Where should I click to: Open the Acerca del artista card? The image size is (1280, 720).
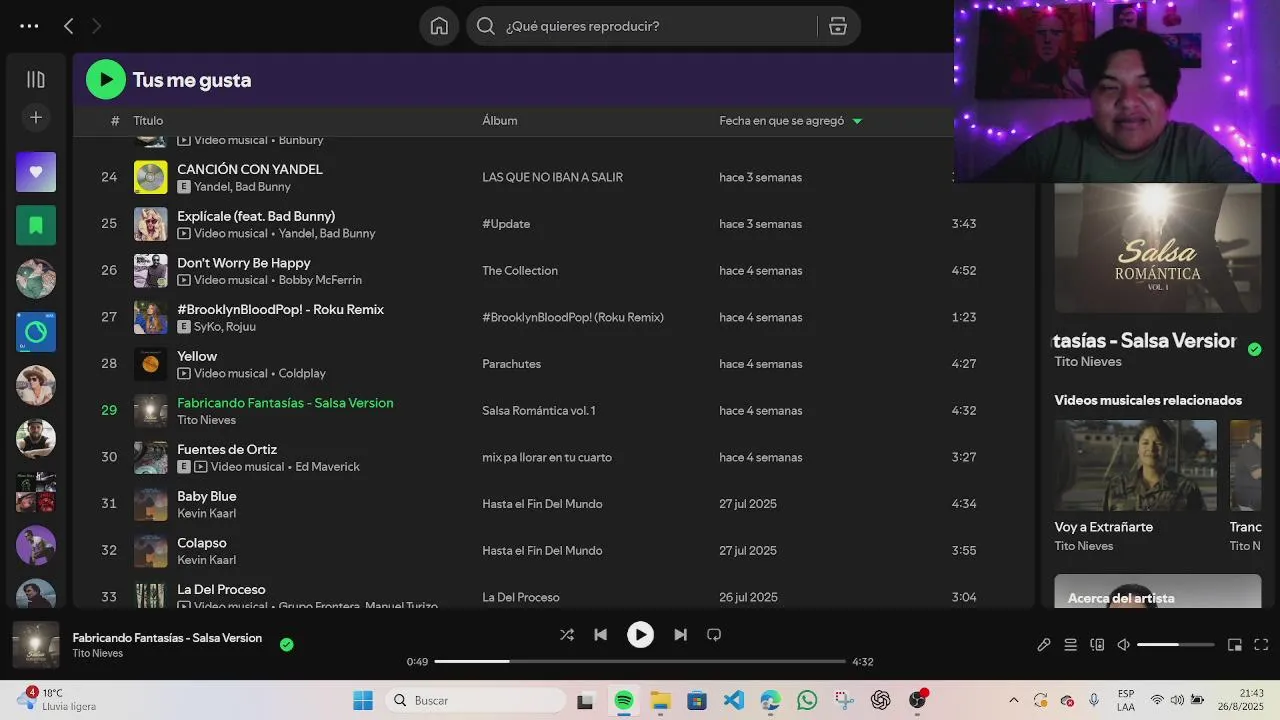(1157, 590)
